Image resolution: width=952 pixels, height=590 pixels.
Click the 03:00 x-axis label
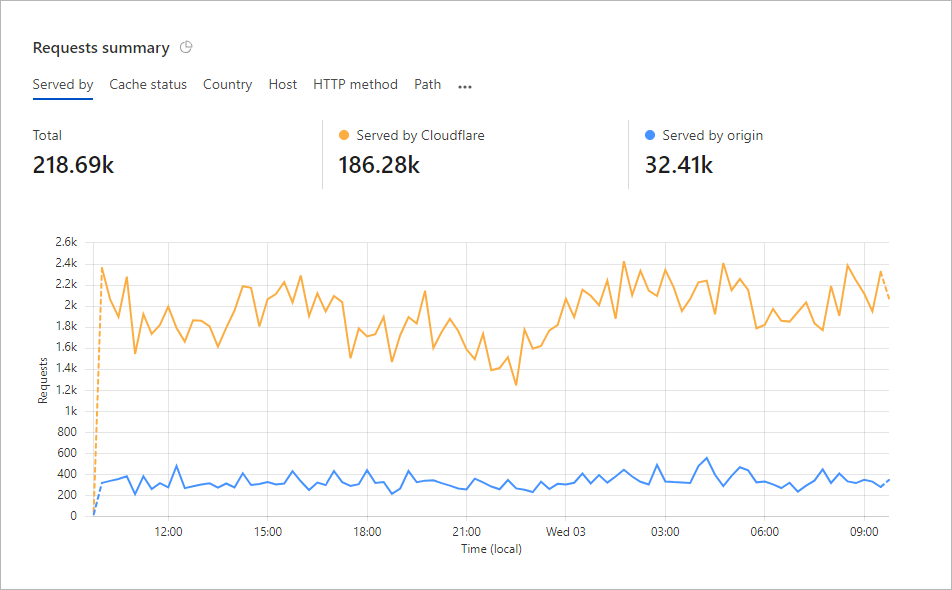pyautogui.click(x=665, y=532)
